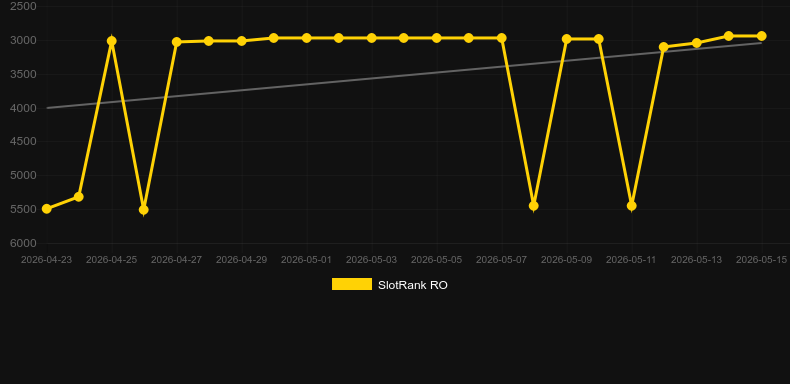Select the data point for 2026-05-05
This screenshot has height=384, width=790.
(x=436, y=38)
